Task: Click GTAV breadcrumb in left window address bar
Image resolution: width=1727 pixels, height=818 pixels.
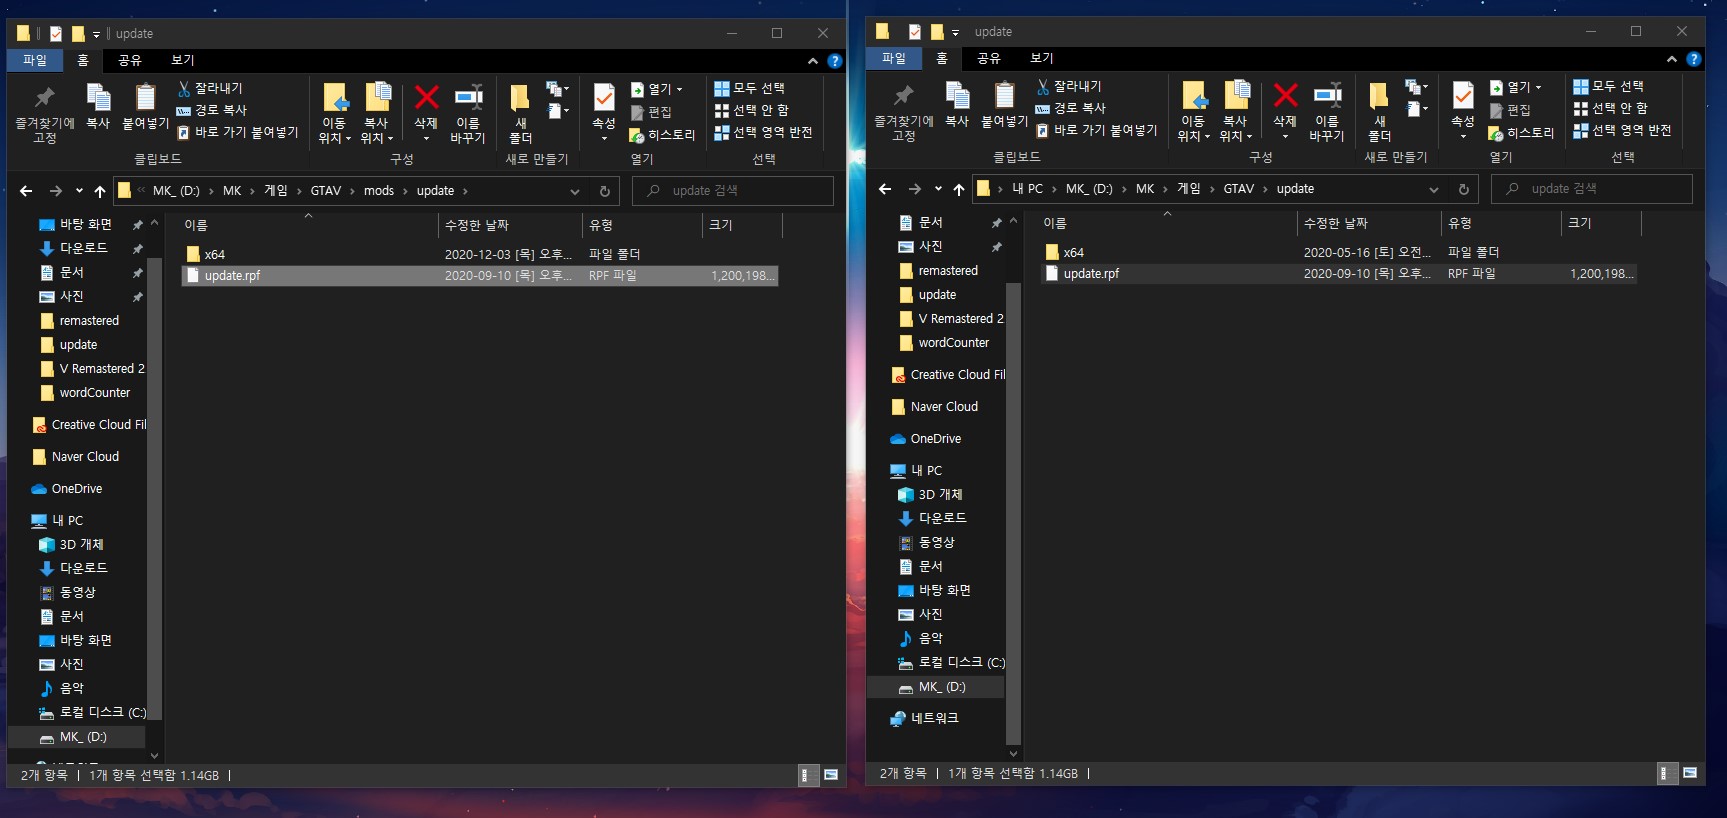Action: pos(326,191)
